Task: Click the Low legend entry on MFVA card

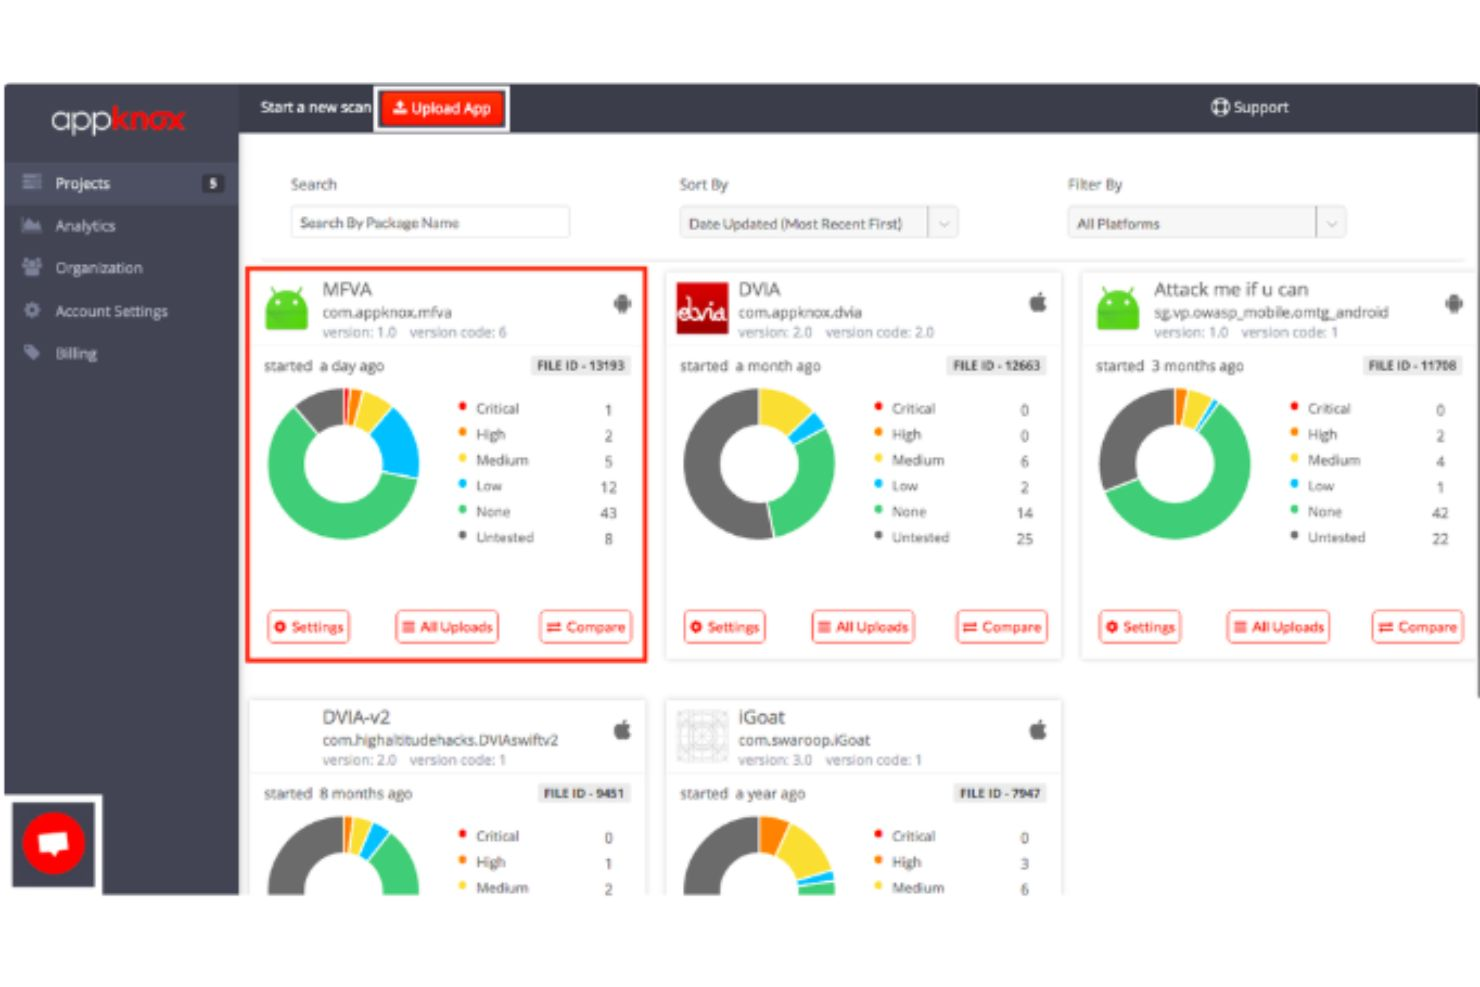Action: pyautogui.click(x=481, y=486)
